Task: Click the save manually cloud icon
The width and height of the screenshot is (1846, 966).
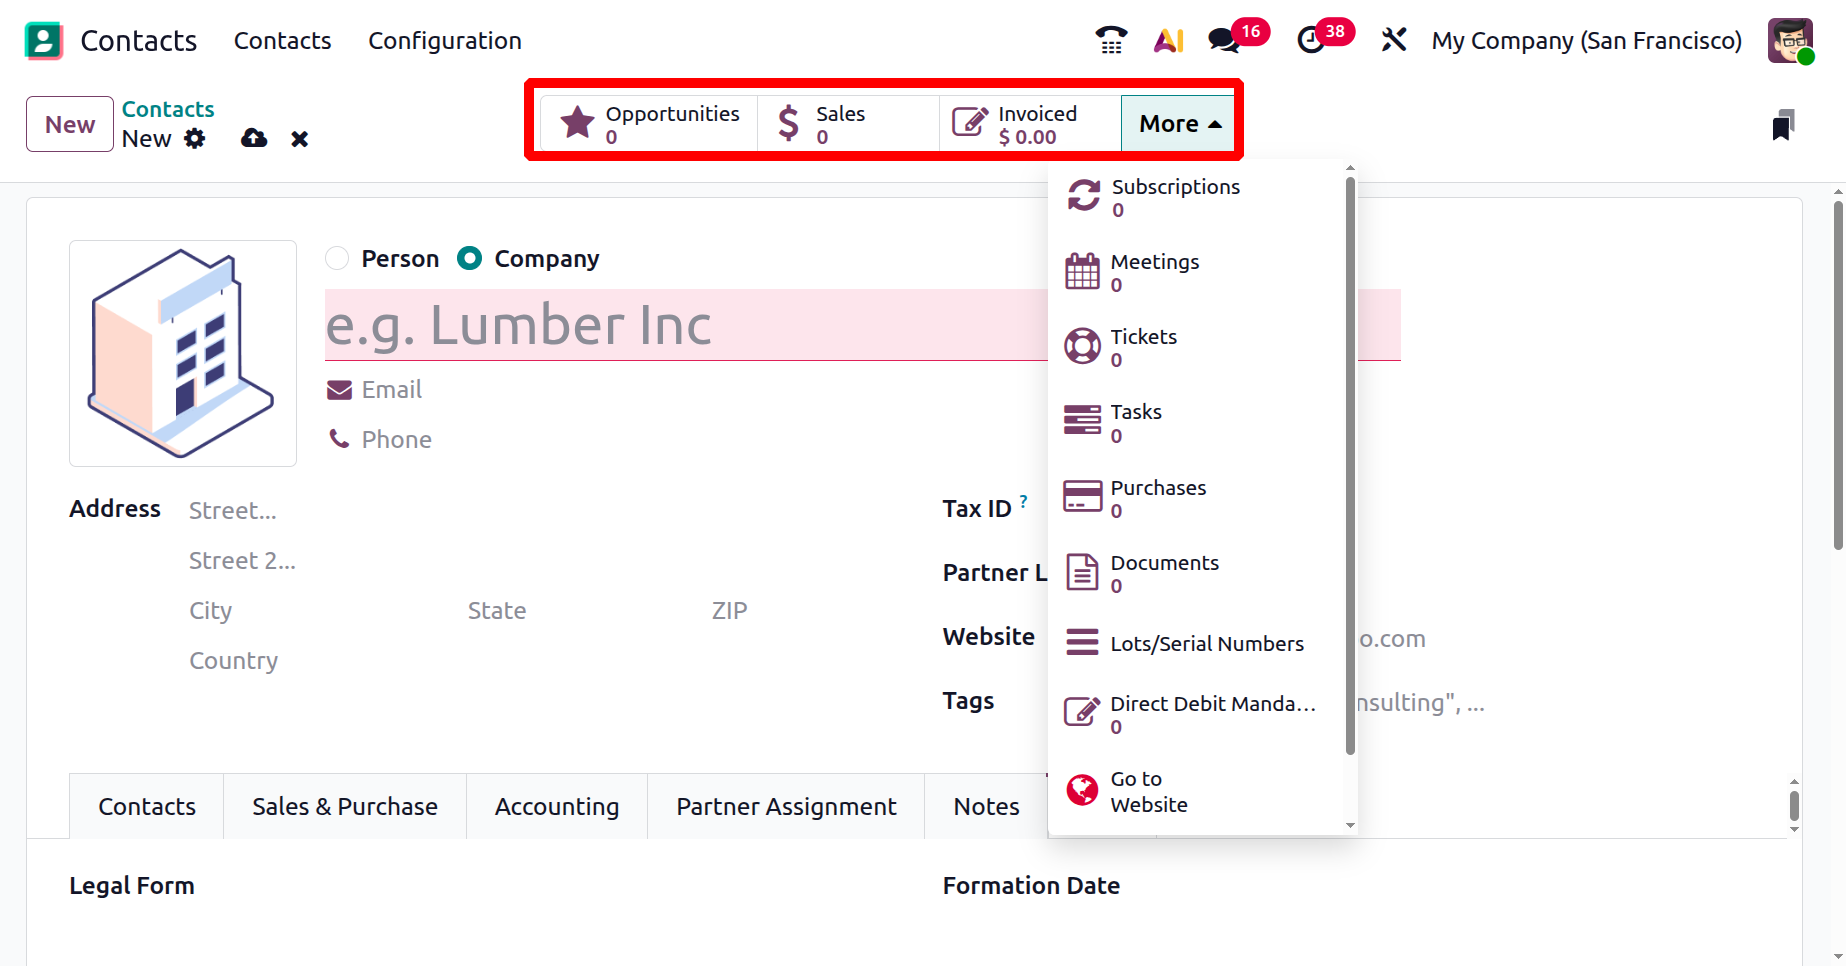Action: pyautogui.click(x=254, y=138)
